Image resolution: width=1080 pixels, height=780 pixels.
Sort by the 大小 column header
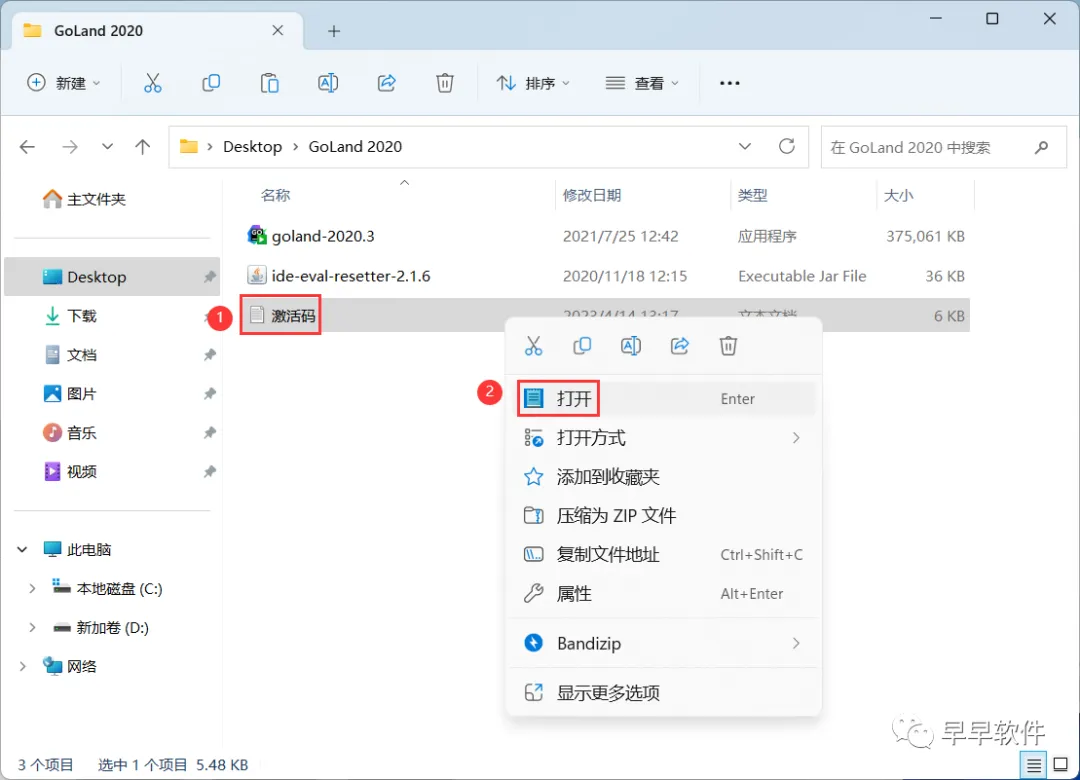point(899,196)
